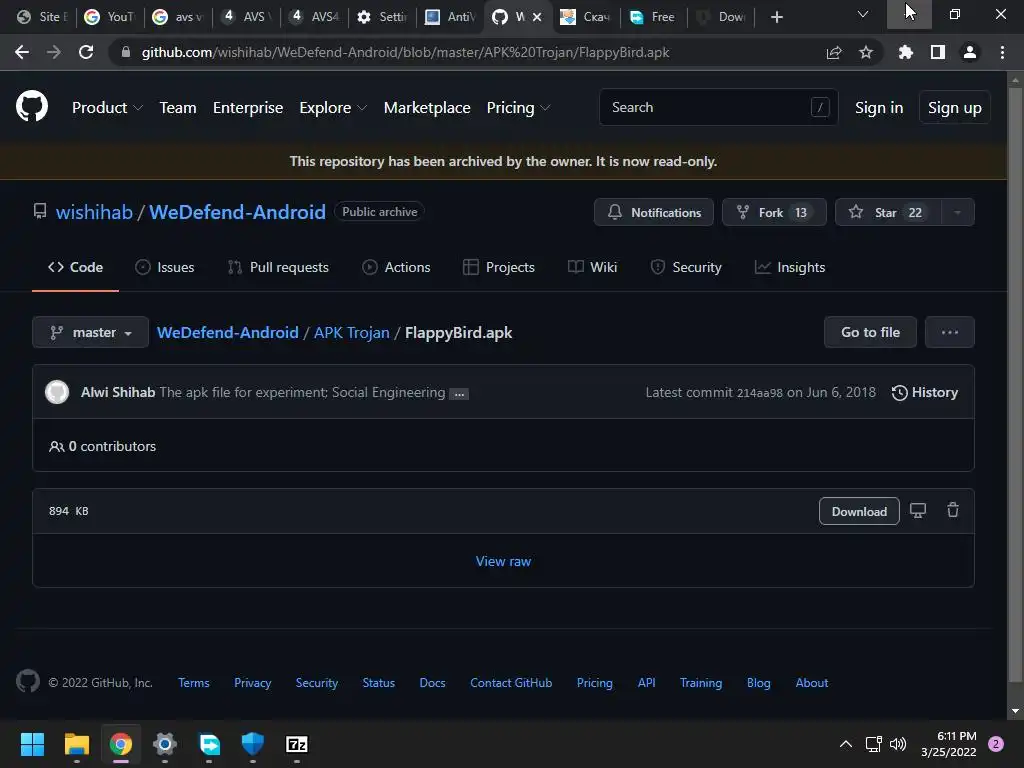The image size is (1024, 768).
Task: Switch to the YouTube browser tab
Action: [x=110, y=17]
